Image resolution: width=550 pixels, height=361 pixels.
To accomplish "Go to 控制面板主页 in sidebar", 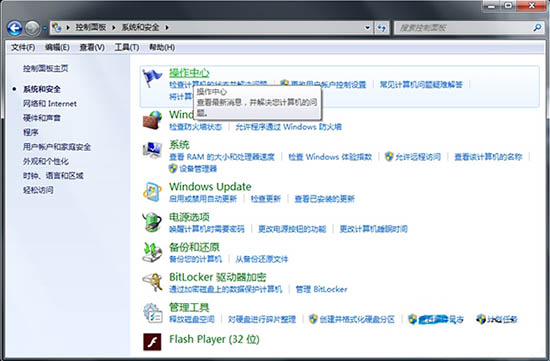I will [46, 68].
